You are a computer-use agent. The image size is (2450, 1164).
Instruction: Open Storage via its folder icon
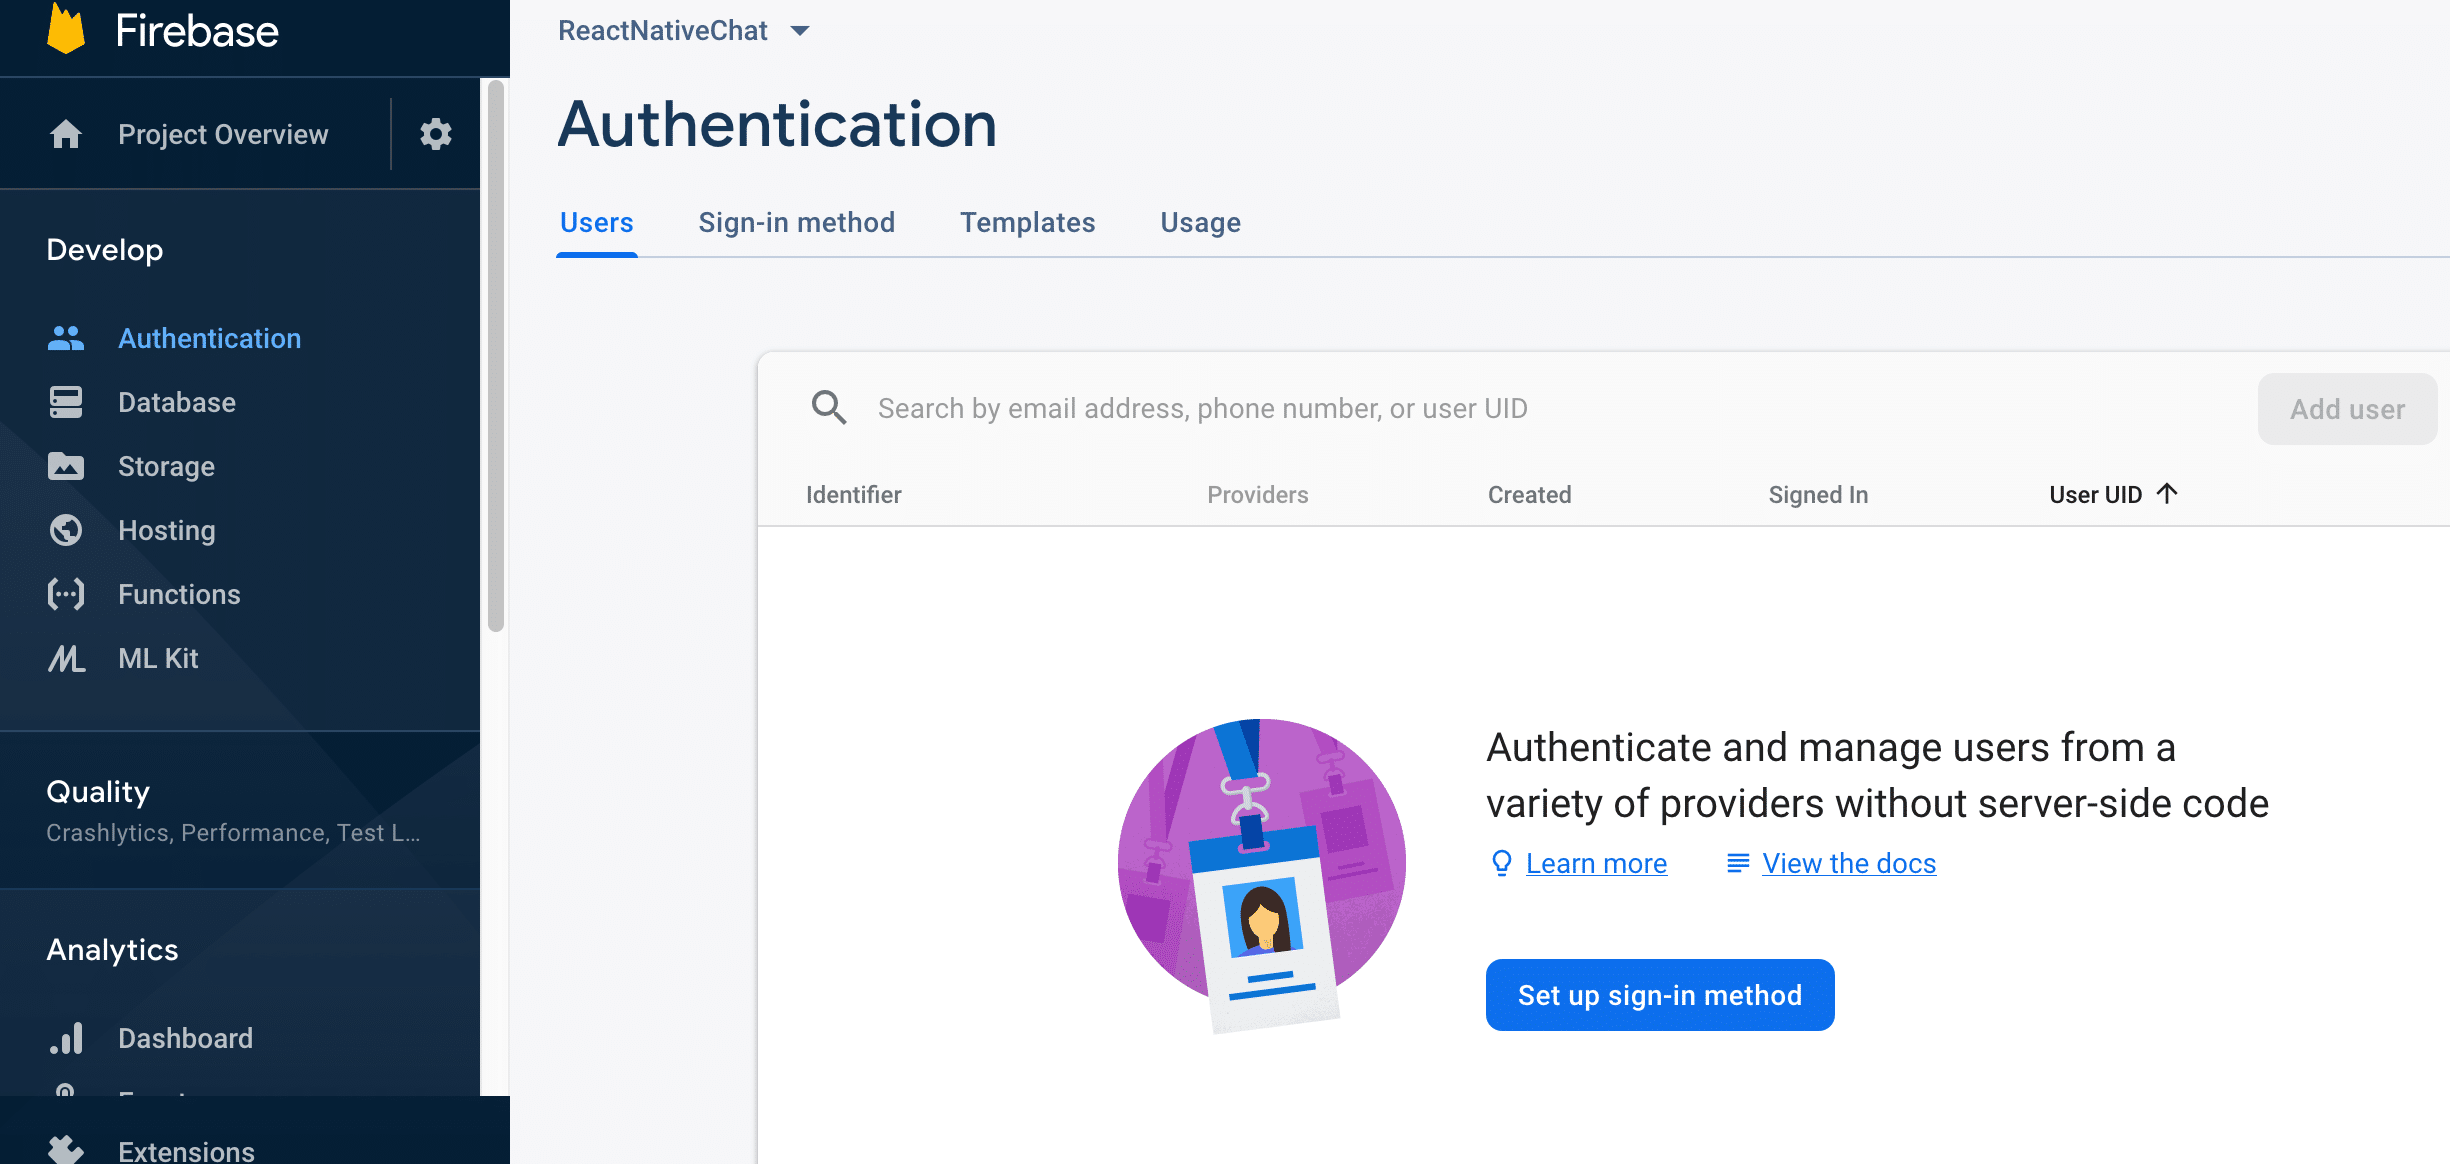(66, 466)
